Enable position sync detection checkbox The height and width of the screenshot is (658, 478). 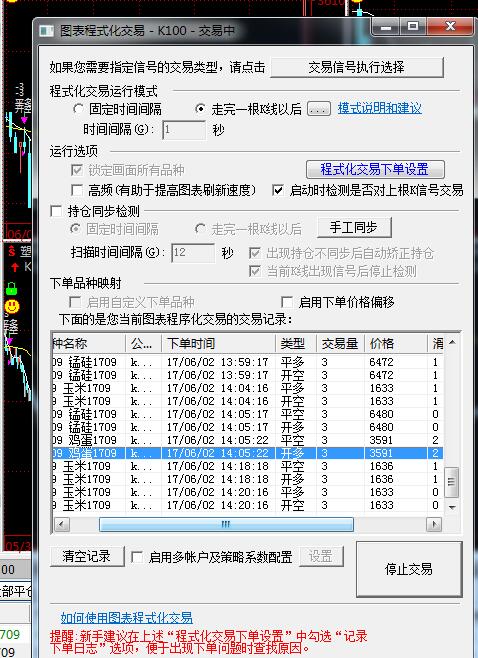click(56, 211)
